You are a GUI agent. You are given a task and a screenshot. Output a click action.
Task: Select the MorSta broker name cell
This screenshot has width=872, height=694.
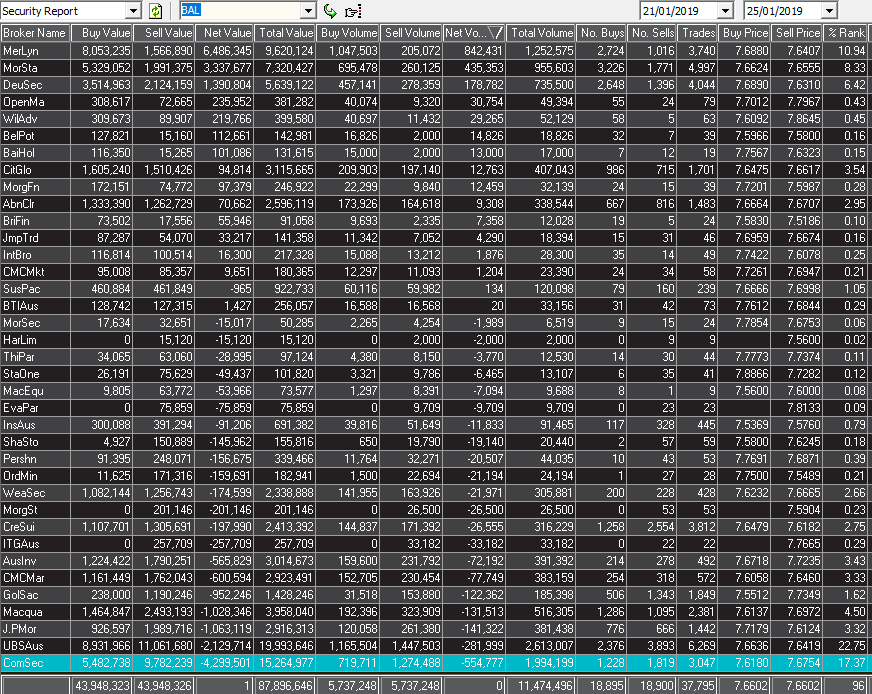[20, 68]
